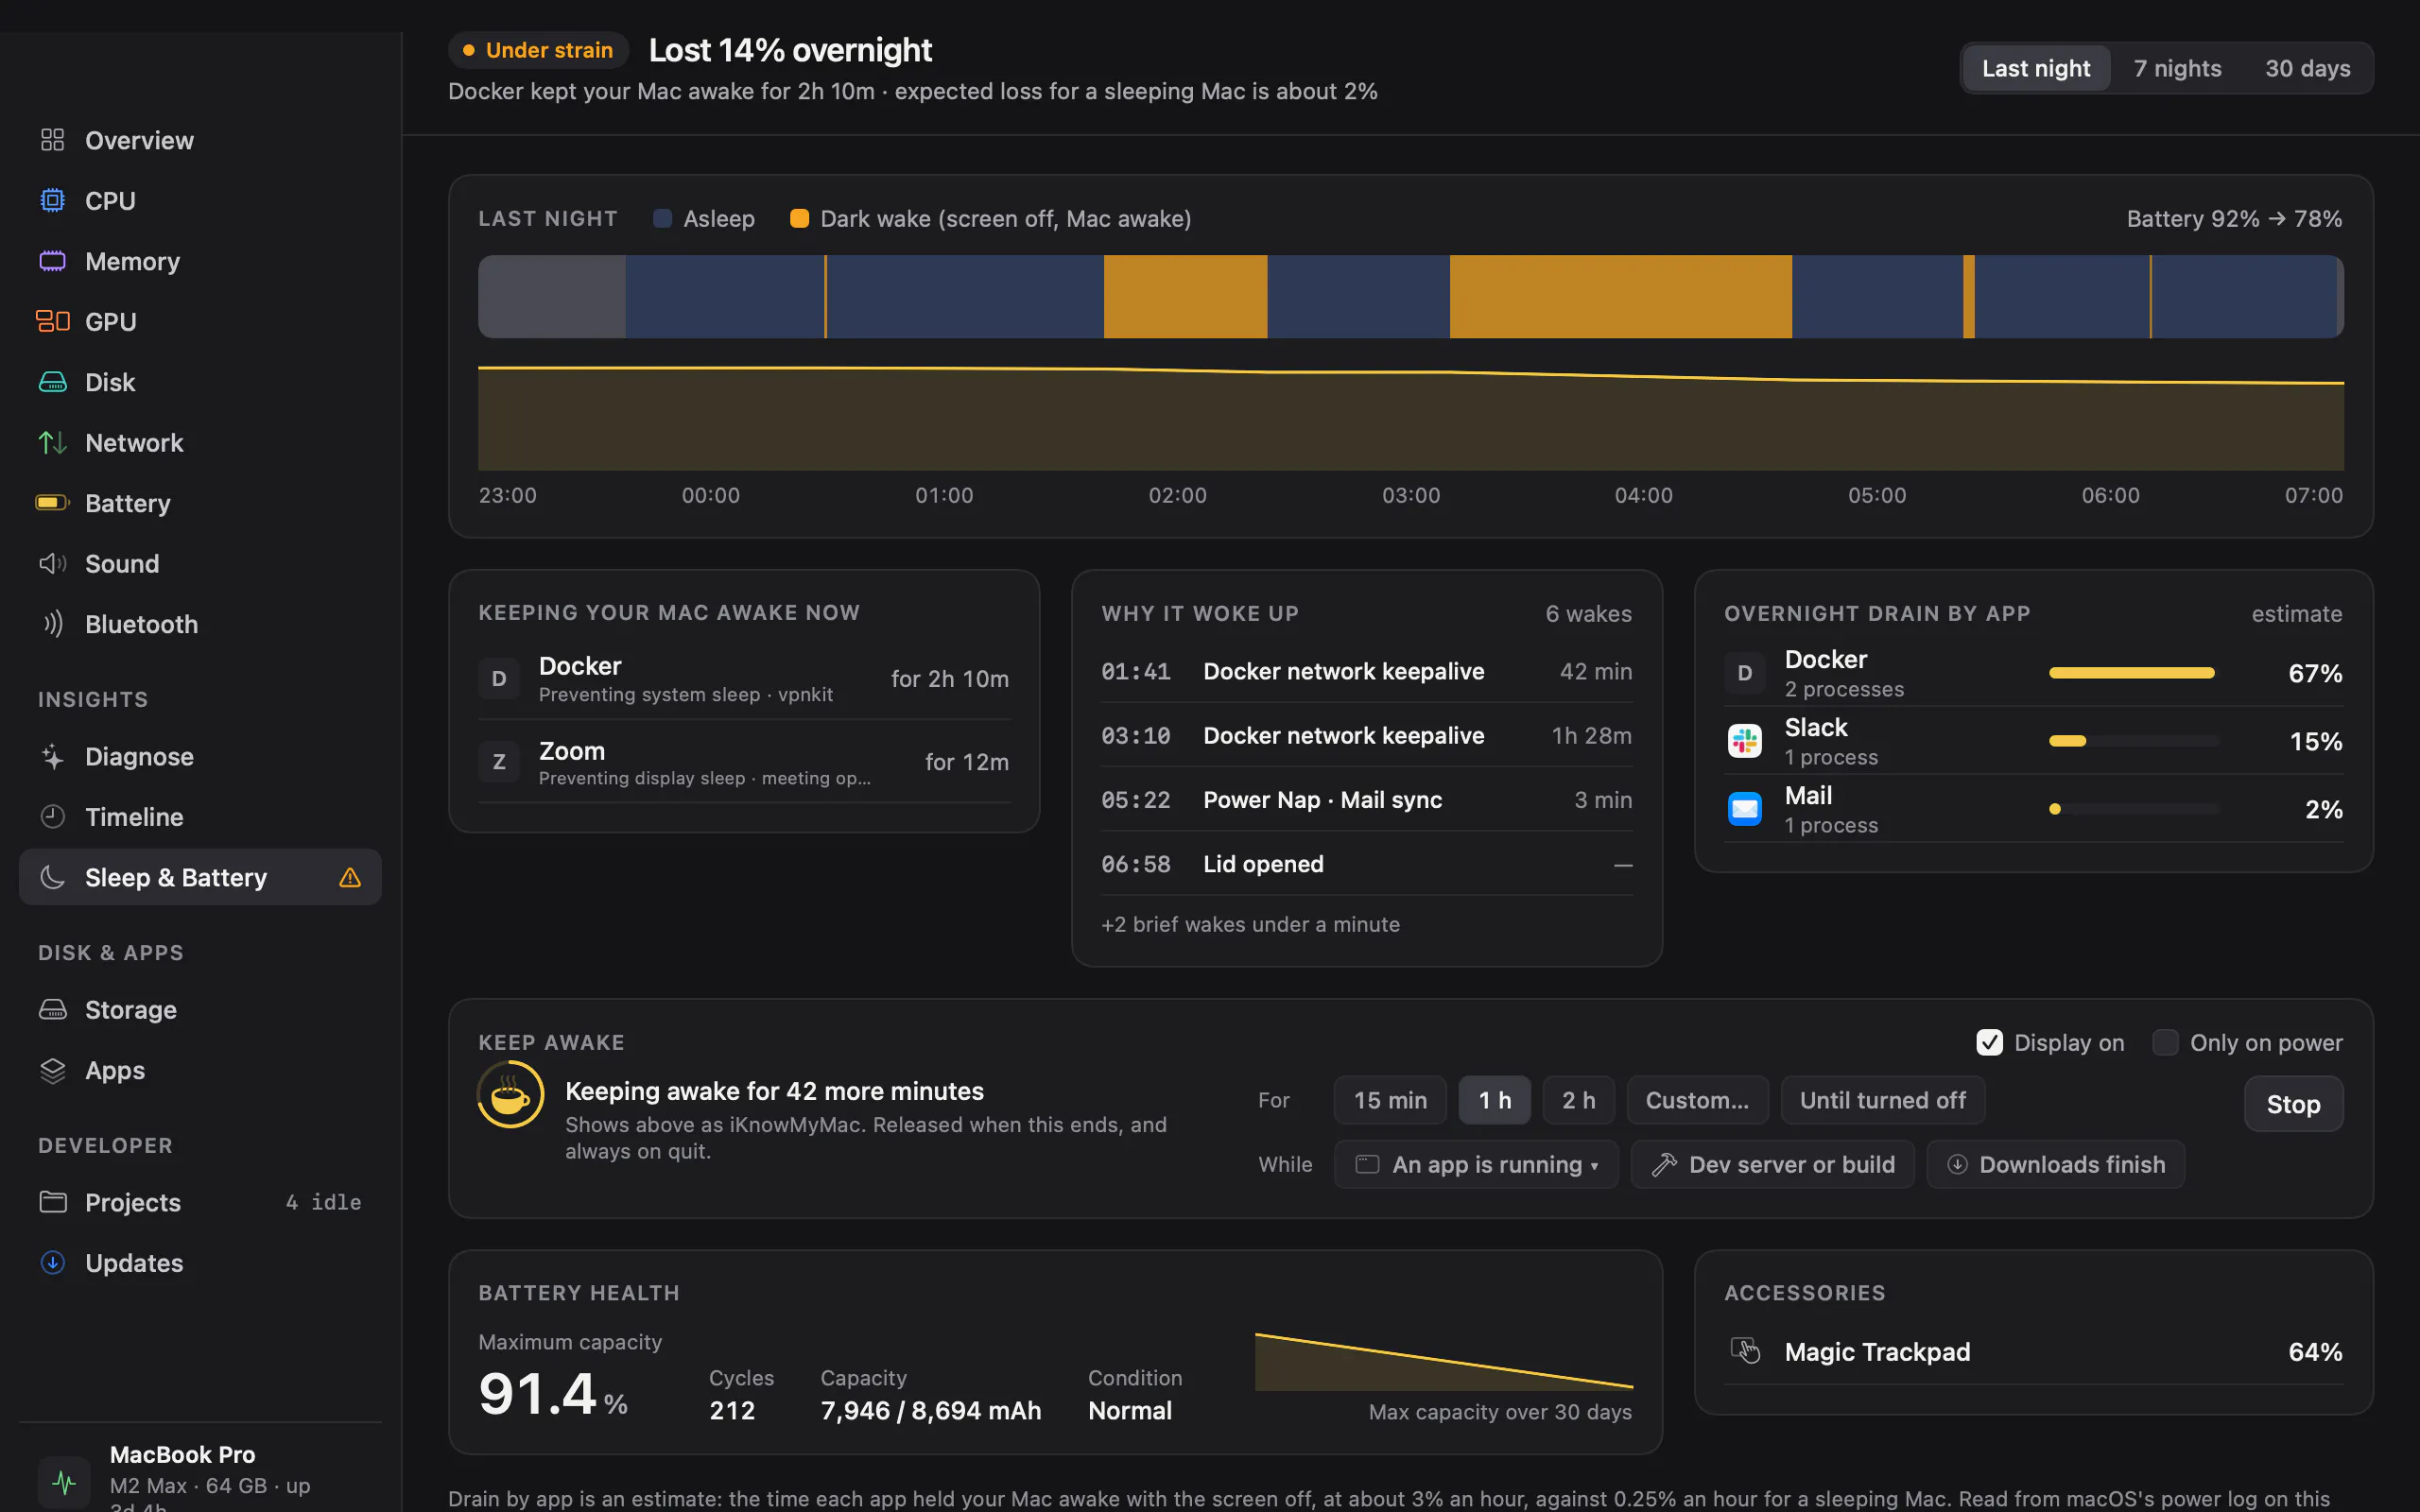Stop the keep awake session
The image size is (2420, 1512).
click(2293, 1104)
